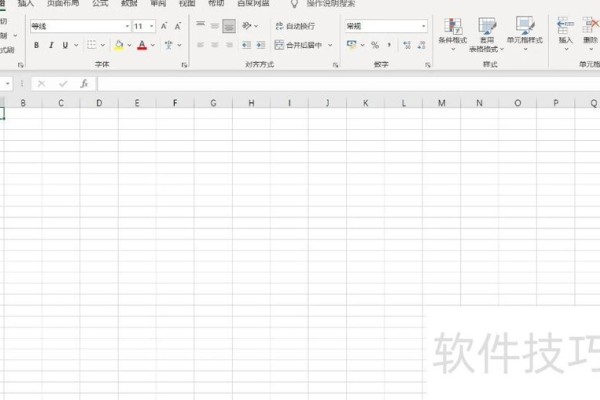
Task: Click the phonetic guide icon
Action: [168, 45]
